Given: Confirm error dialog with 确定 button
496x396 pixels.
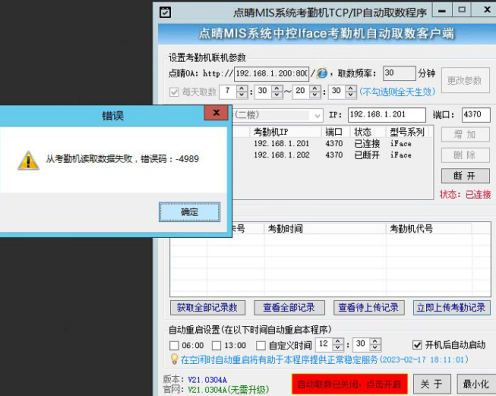Looking at the screenshot, I should [x=189, y=212].
